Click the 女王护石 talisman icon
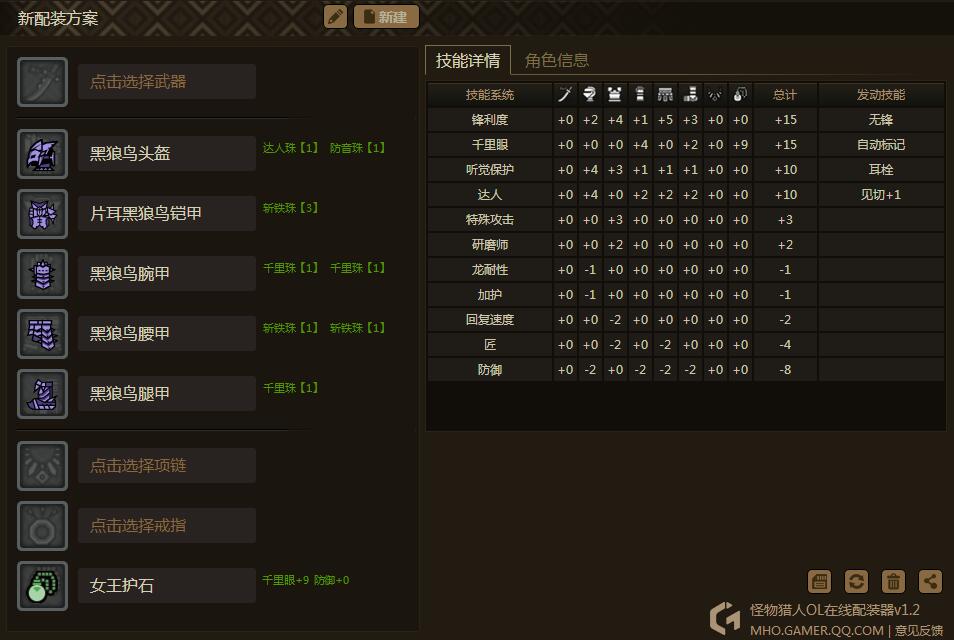954x640 pixels. [43, 586]
